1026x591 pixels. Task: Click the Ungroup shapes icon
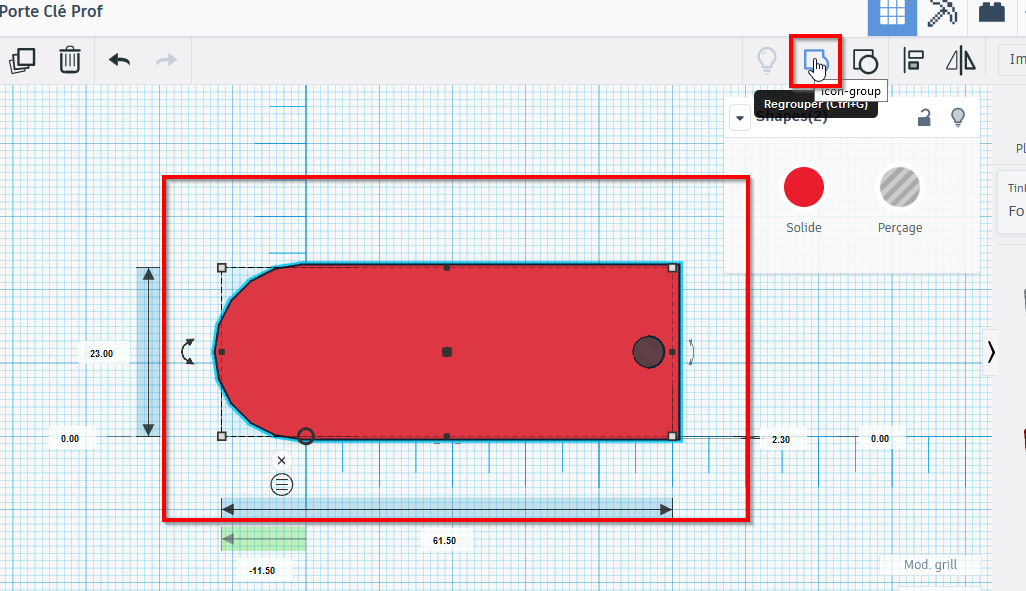[865, 62]
